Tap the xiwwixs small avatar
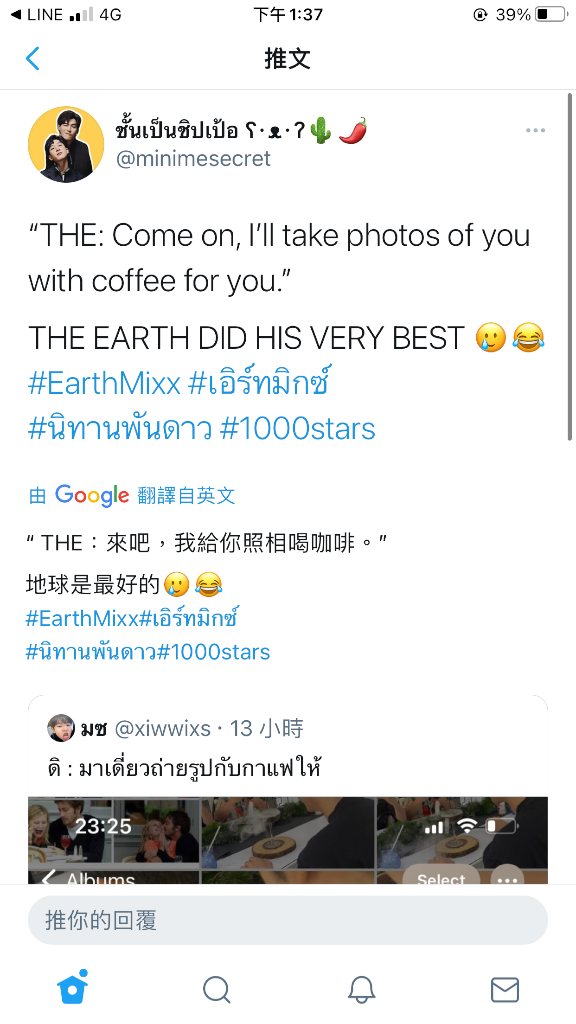The image size is (576, 1024). click(61, 728)
